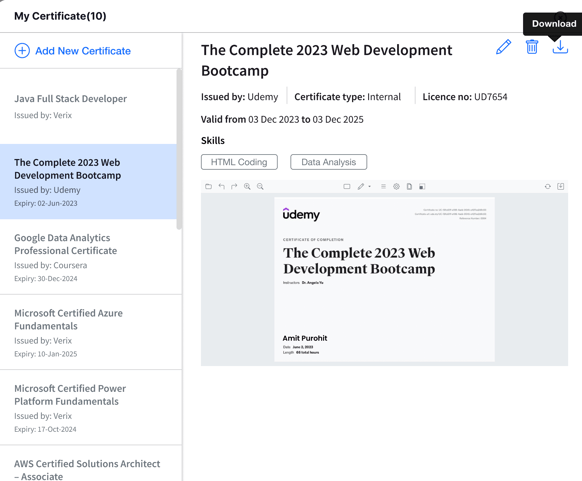Open Microsoft Certified Azure Fundamentals certificate
Image resolution: width=582 pixels, height=481 pixels.
click(x=91, y=332)
